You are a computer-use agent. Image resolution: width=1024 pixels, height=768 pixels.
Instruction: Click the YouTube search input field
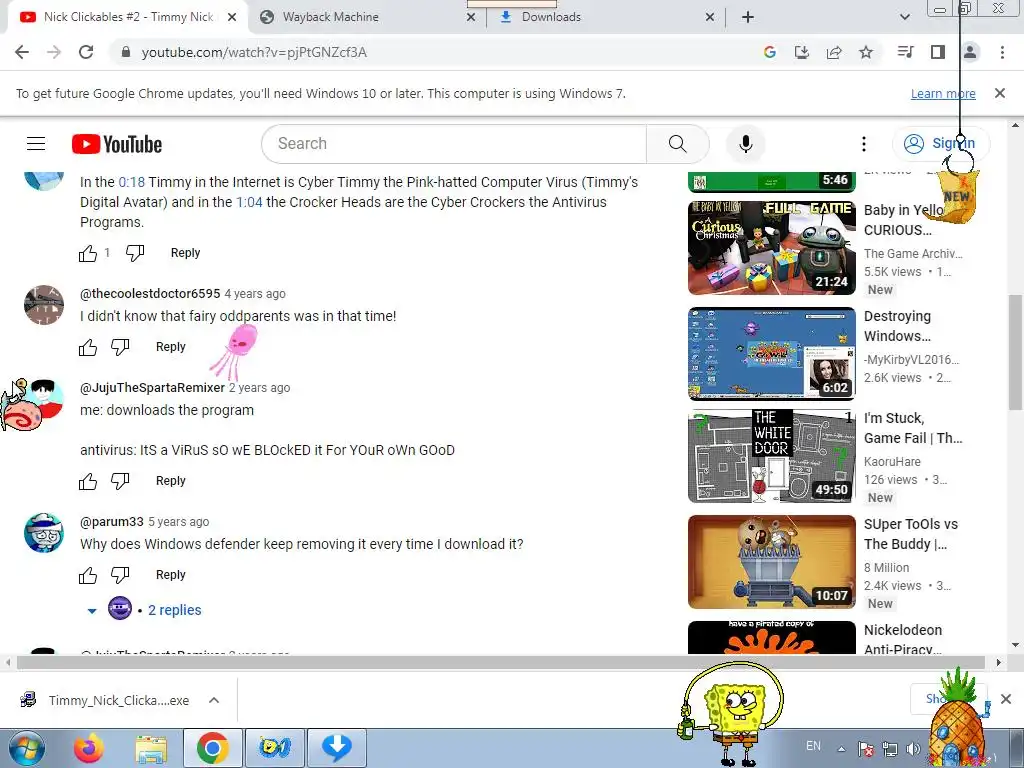(454, 144)
